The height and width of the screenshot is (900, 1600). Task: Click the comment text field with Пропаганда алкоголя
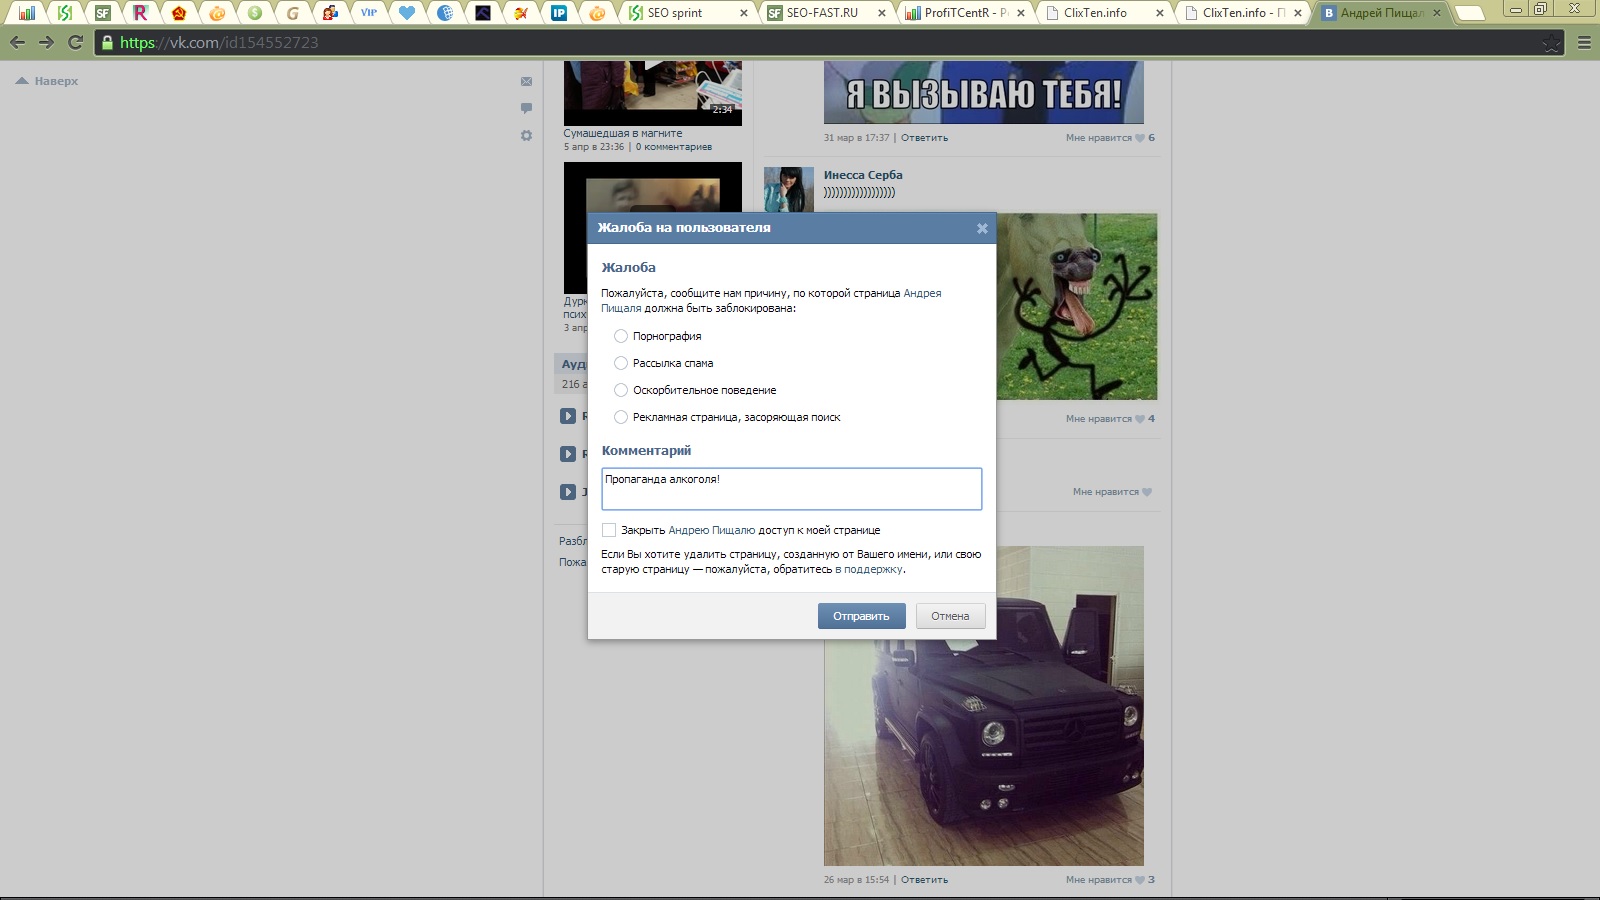pyautogui.click(x=792, y=489)
